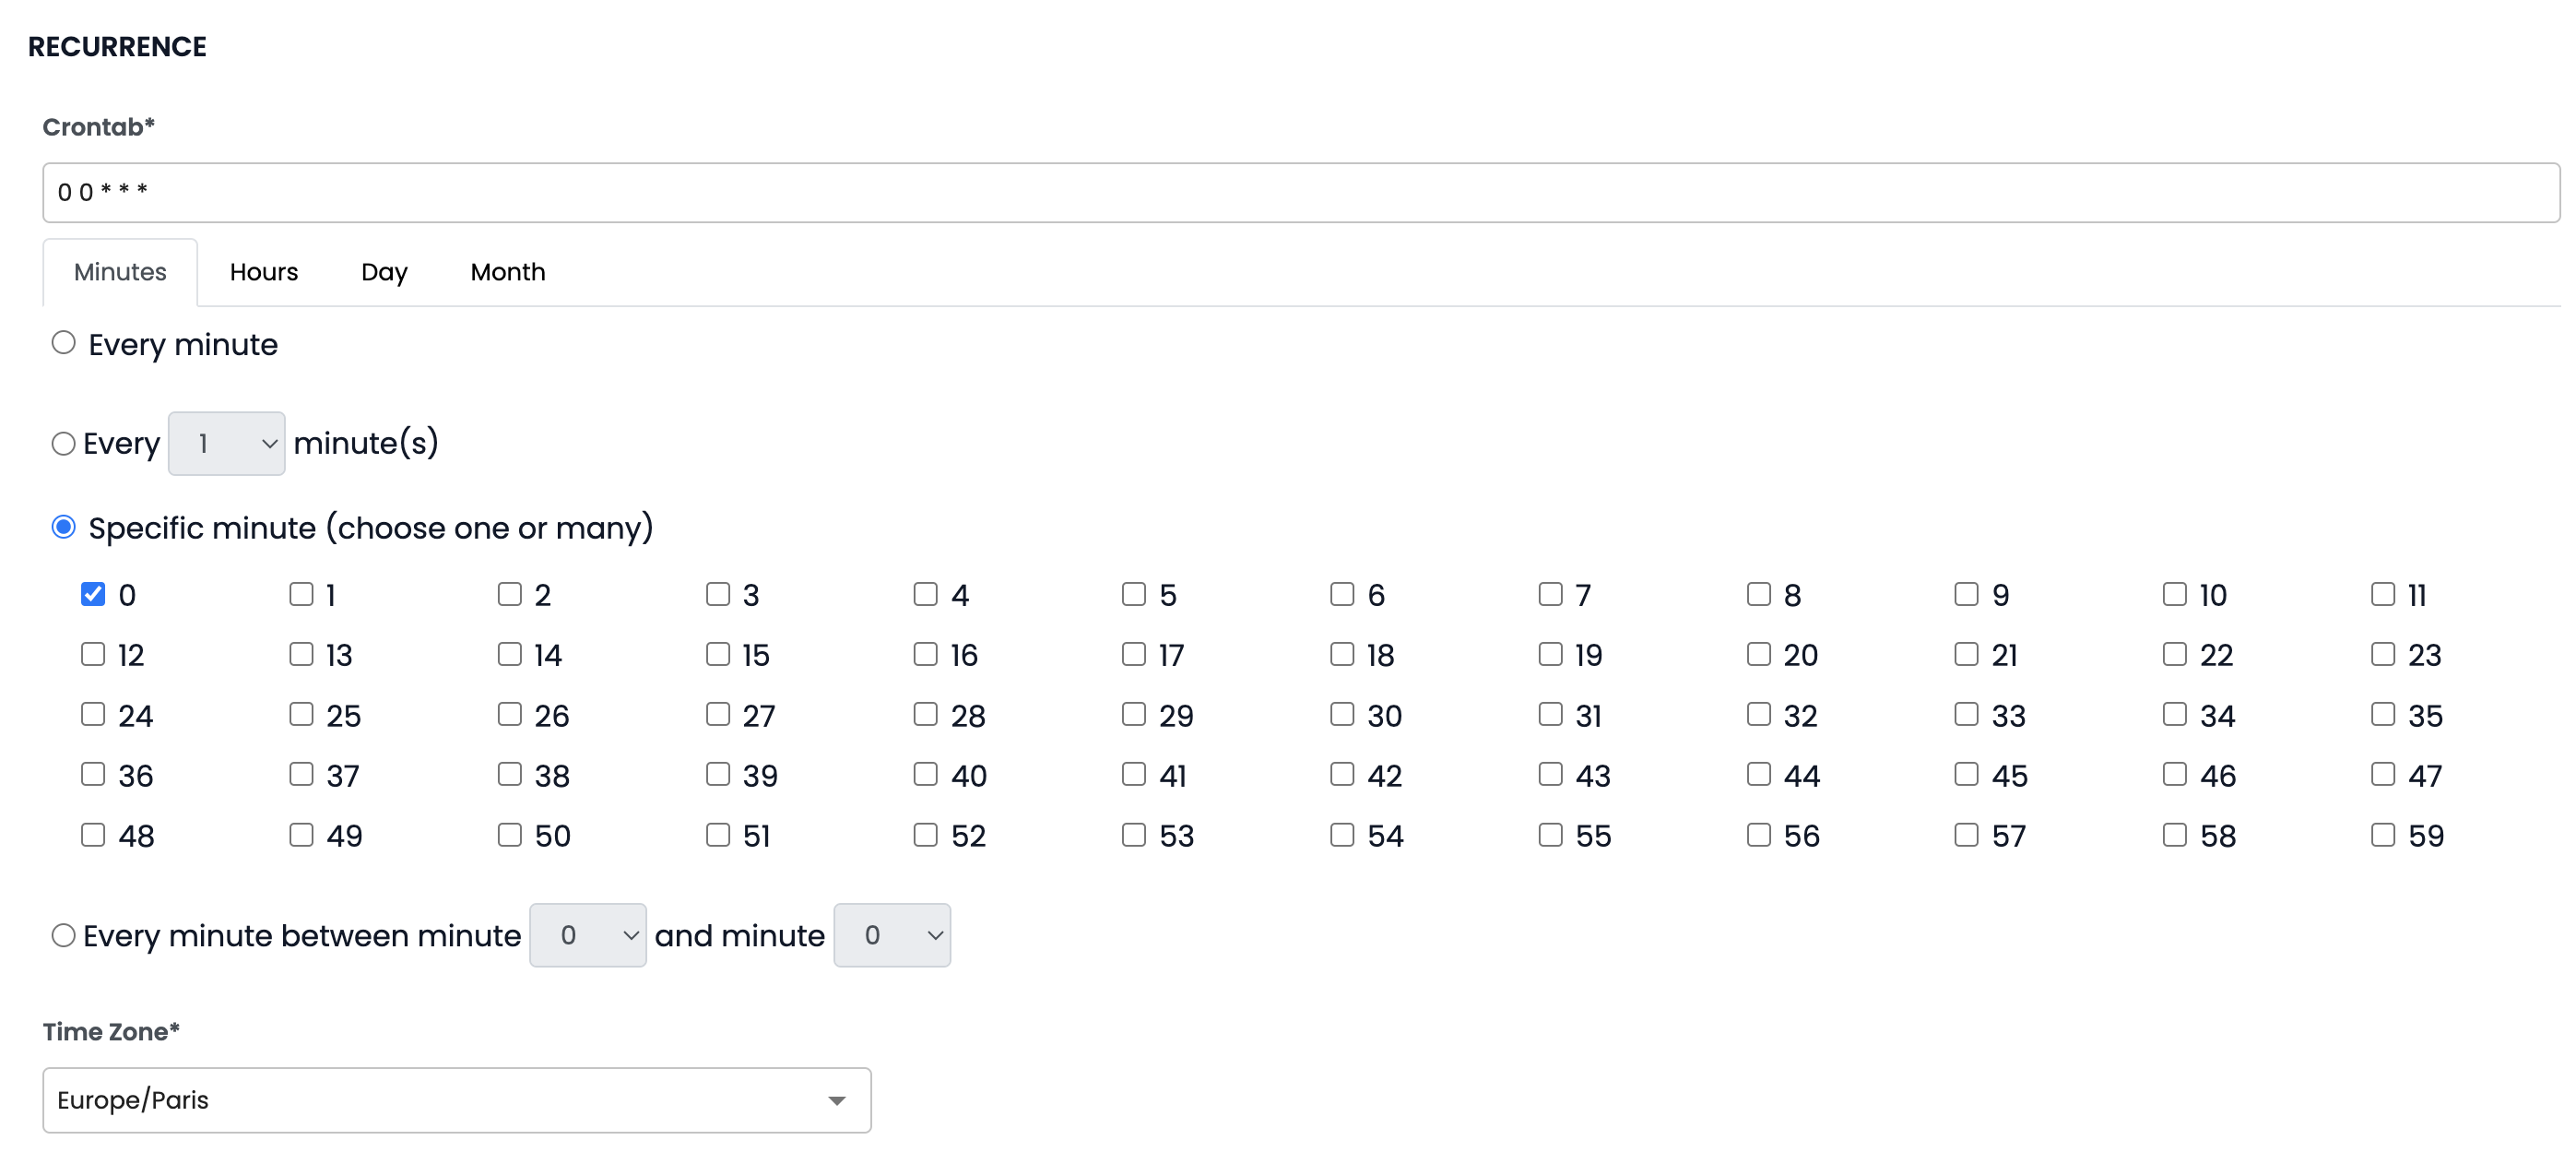Image resolution: width=2576 pixels, height=1164 pixels.
Task: Click into the Crontab input field
Action: click(1300, 192)
